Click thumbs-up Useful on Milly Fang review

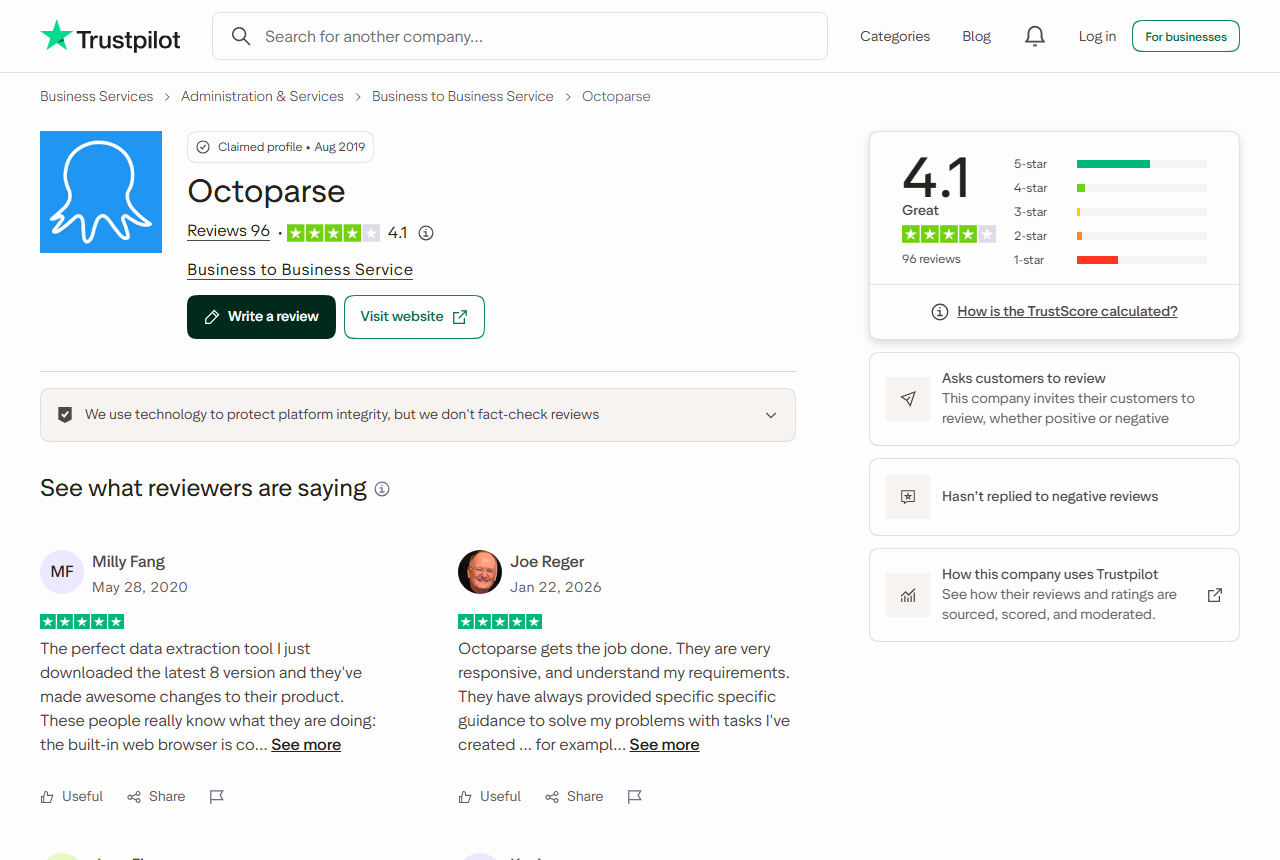coord(72,797)
